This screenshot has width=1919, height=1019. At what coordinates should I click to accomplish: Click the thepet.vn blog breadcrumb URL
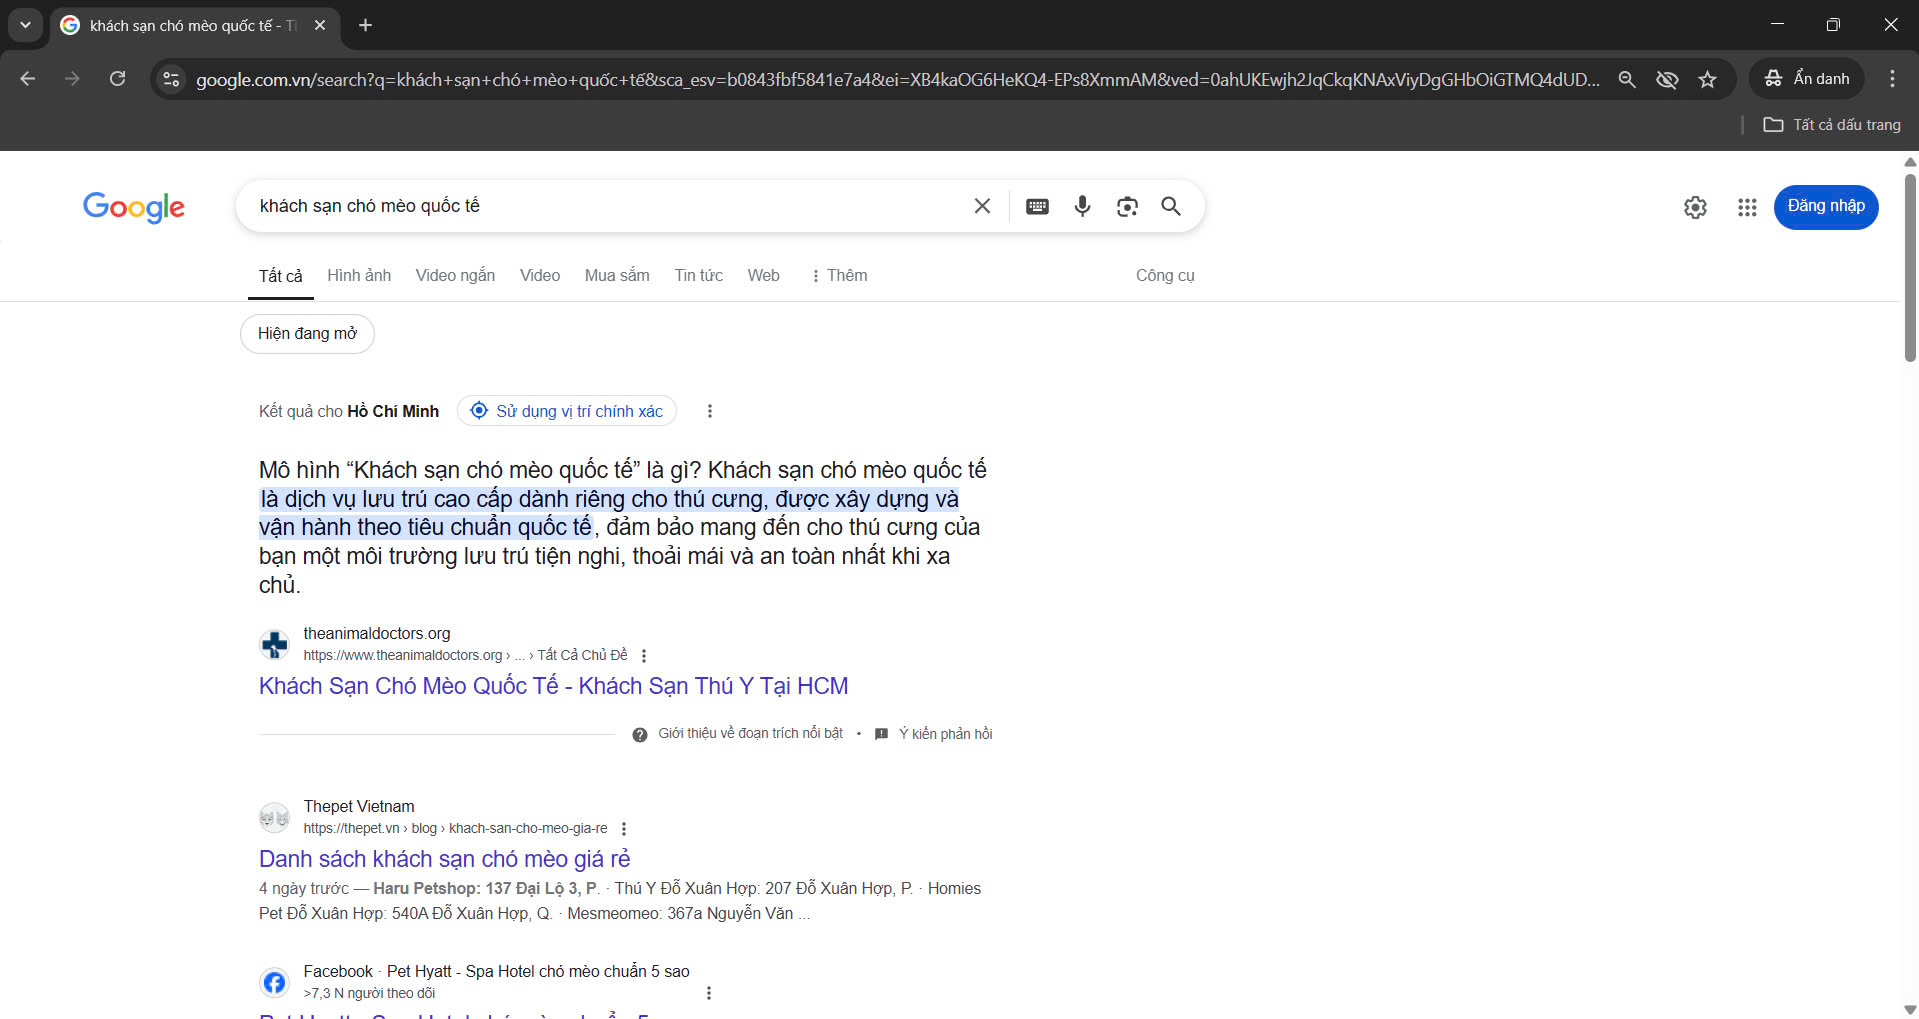pos(455,829)
